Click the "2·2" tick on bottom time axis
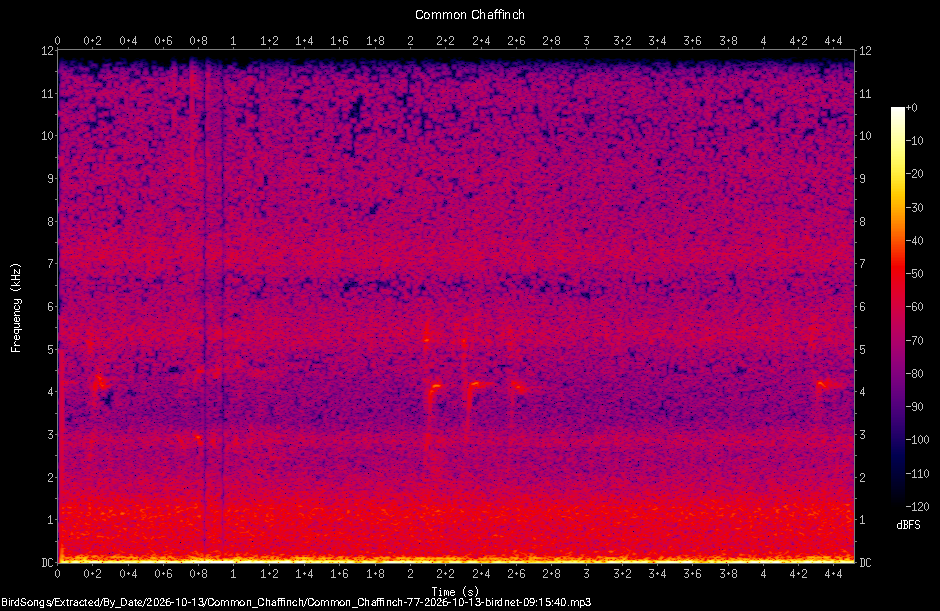Viewport: 940px width, 611px height. pyautogui.click(x=445, y=574)
